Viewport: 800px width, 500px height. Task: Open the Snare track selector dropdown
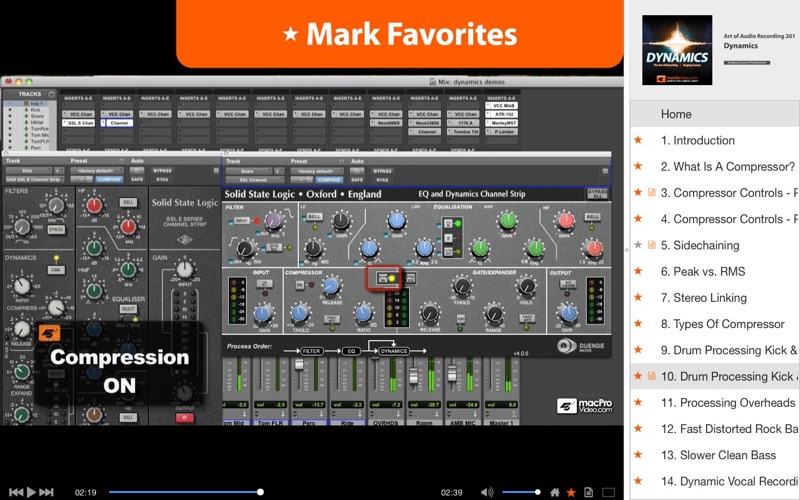tap(249, 171)
